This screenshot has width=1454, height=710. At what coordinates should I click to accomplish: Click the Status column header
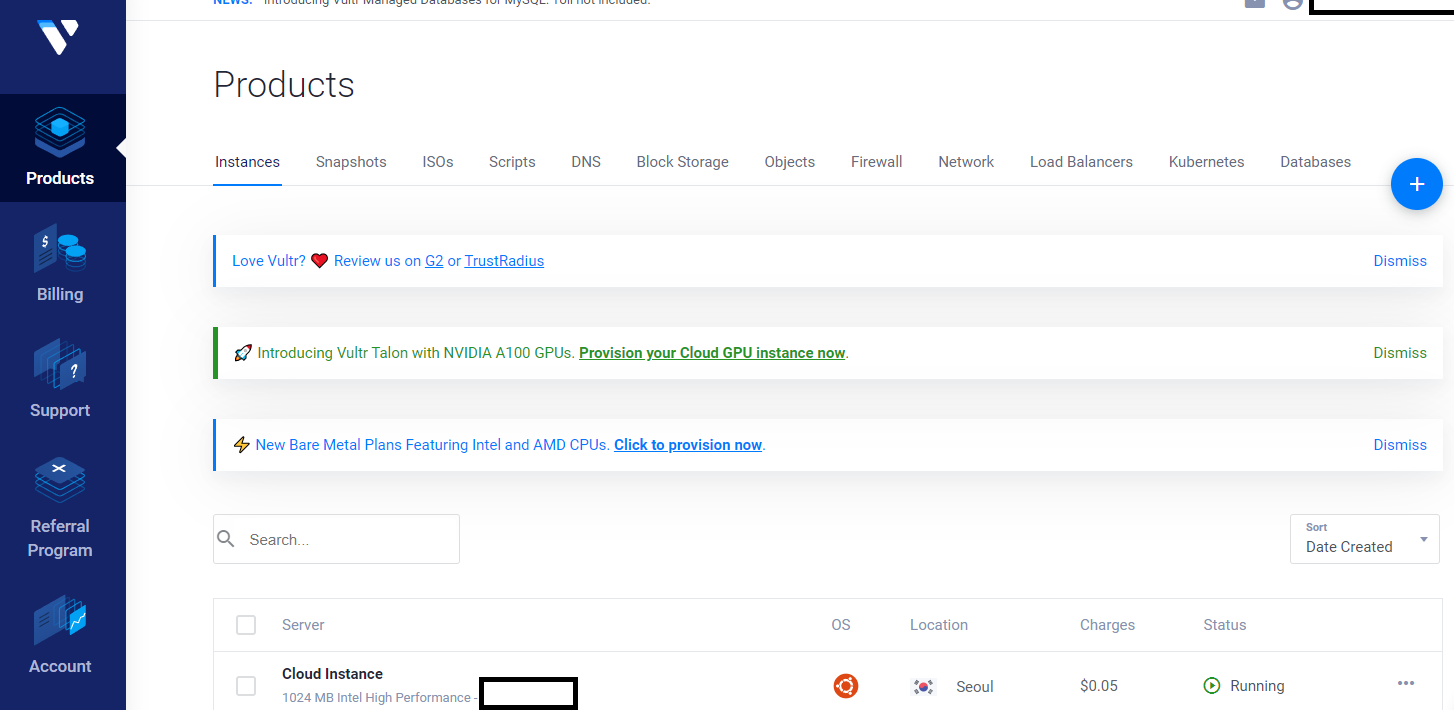[x=1225, y=625]
